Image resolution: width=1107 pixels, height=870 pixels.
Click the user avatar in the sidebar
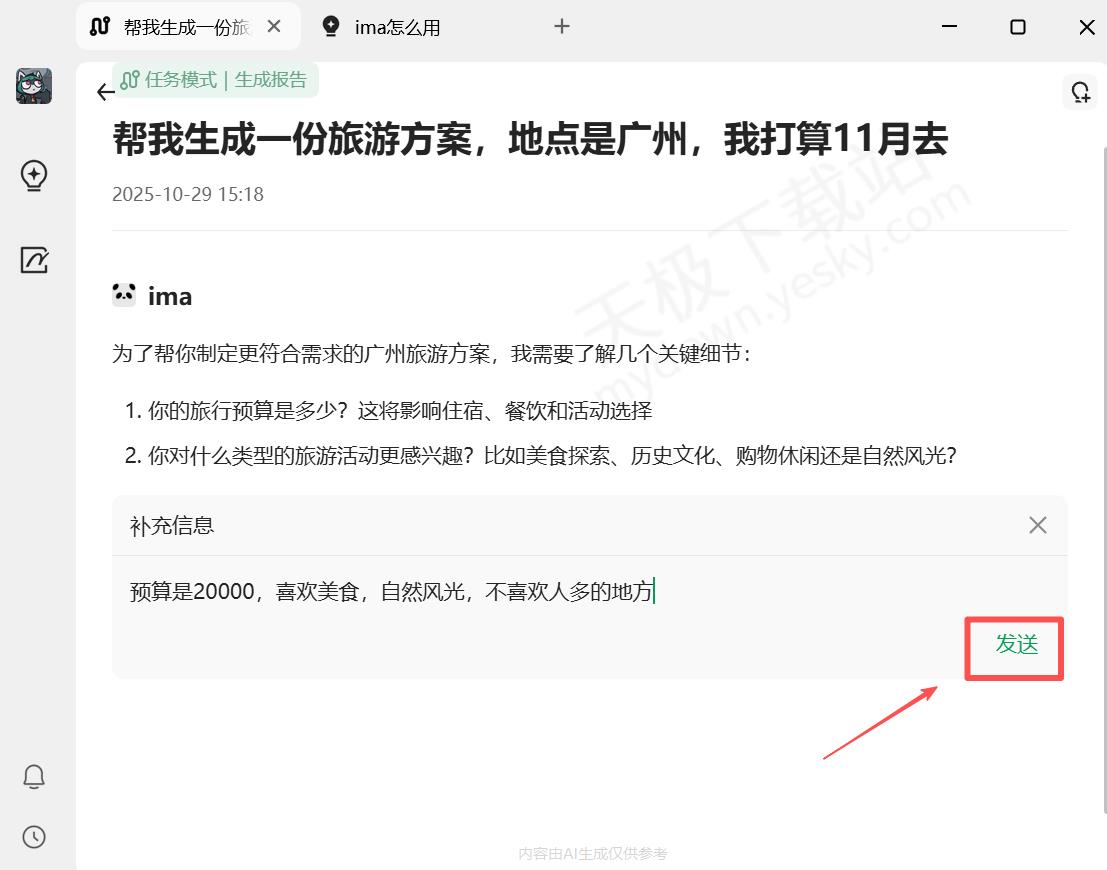point(34,86)
